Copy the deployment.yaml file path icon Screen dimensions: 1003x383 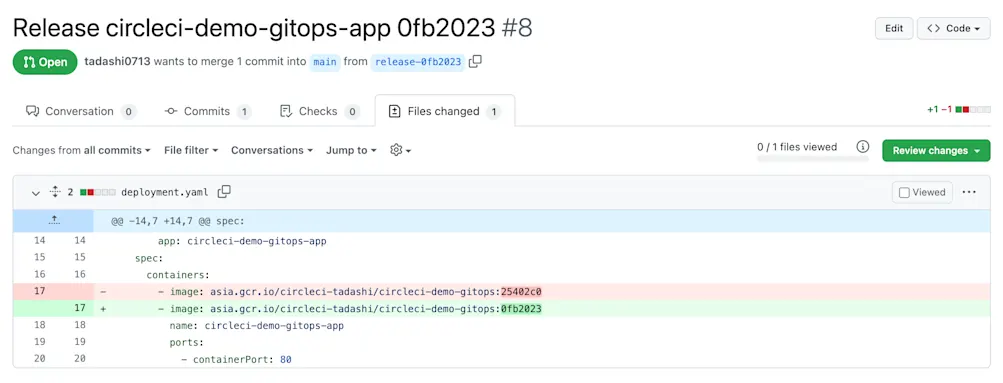pyautogui.click(x=224, y=192)
